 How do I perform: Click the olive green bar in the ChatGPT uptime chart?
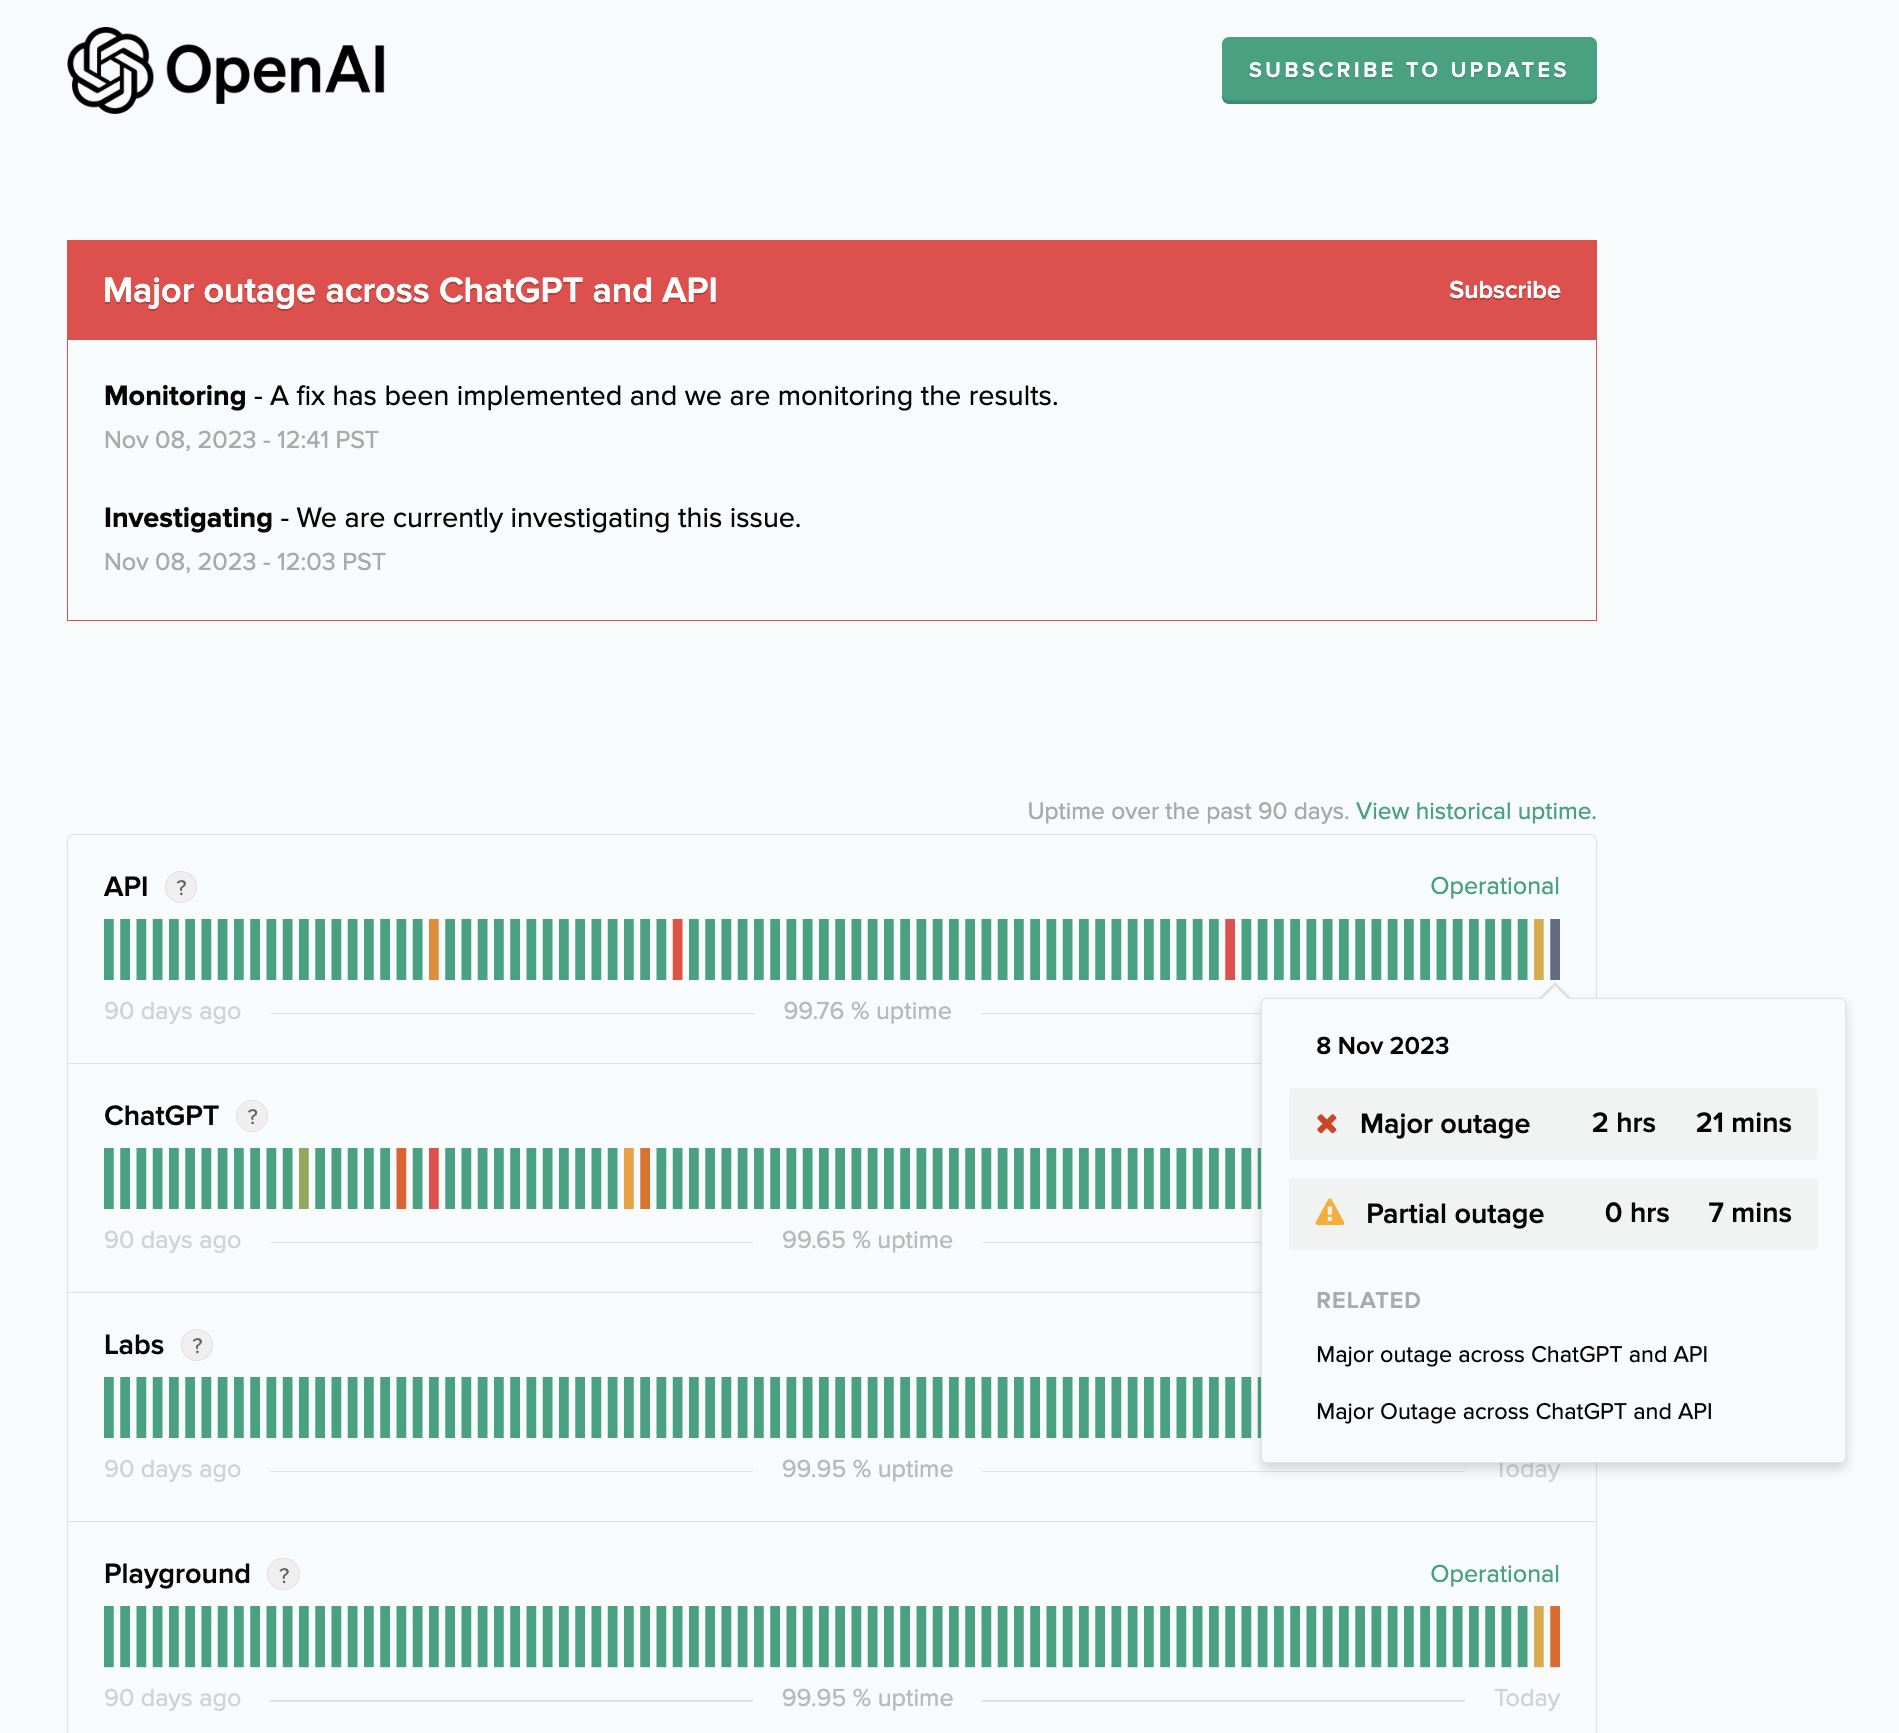[x=304, y=1178]
